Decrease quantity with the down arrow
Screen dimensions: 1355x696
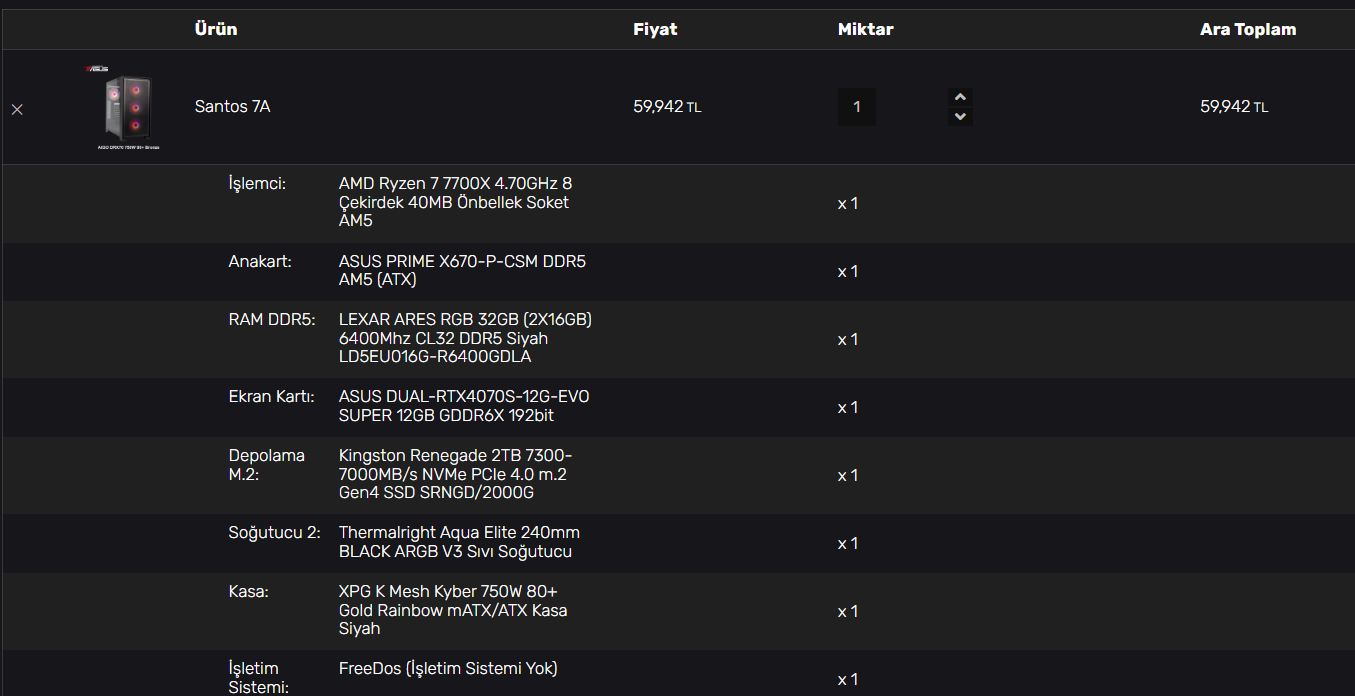pyautogui.click(x=960, y=116)
